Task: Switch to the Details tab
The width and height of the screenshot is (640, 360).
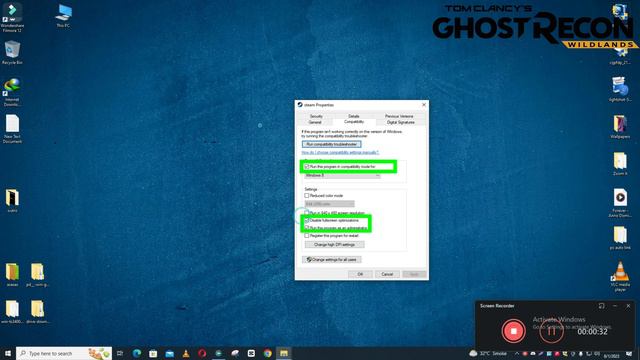Action: click(354, 116)
